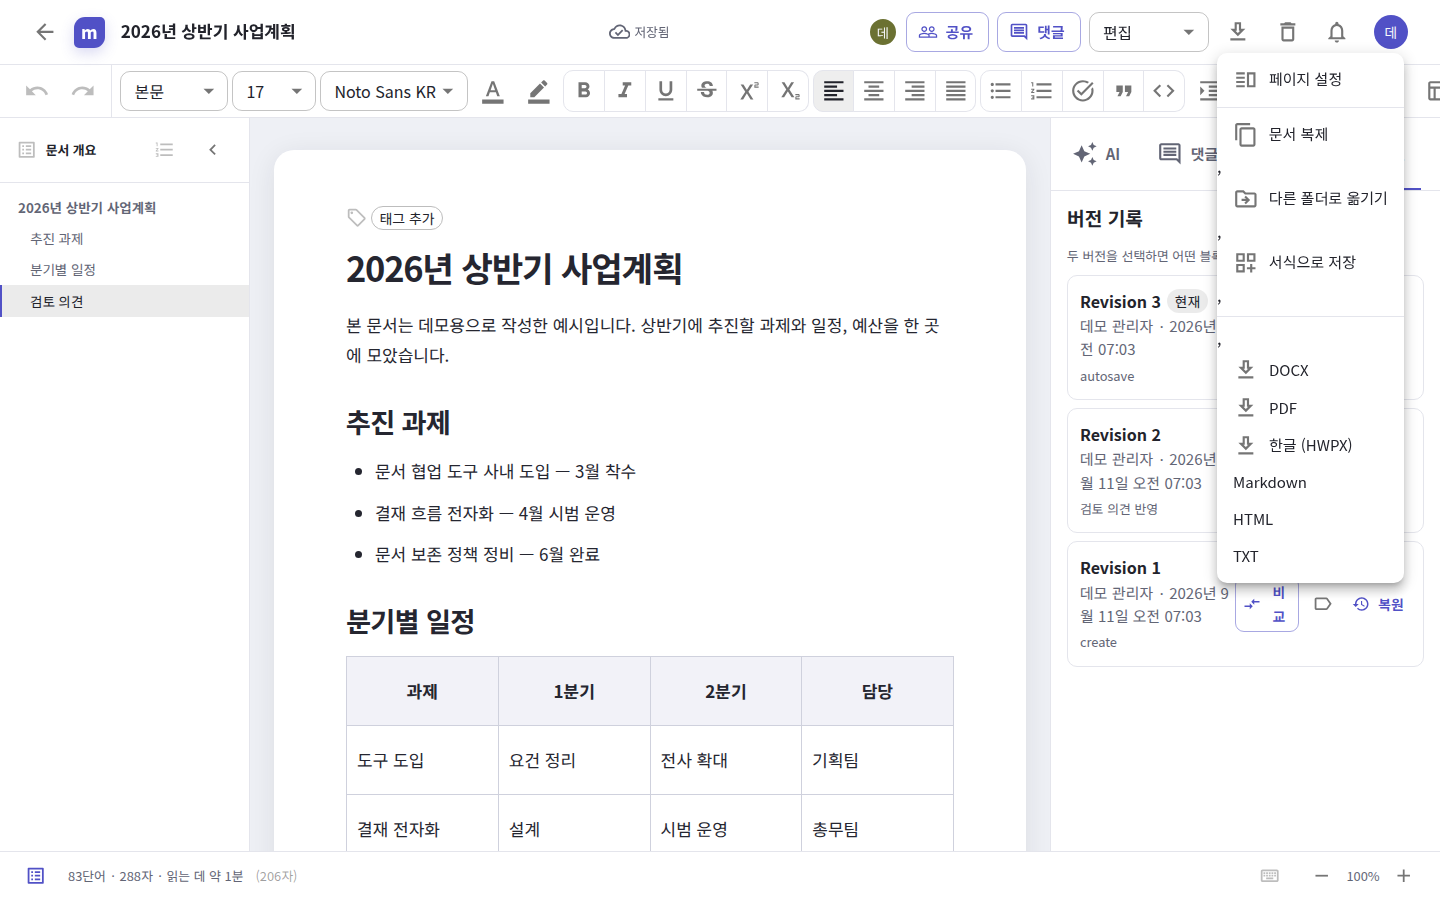The image size is (1440, 900).
Task: Export as 한글 (HWPX)
Action: coord(1310,445)
